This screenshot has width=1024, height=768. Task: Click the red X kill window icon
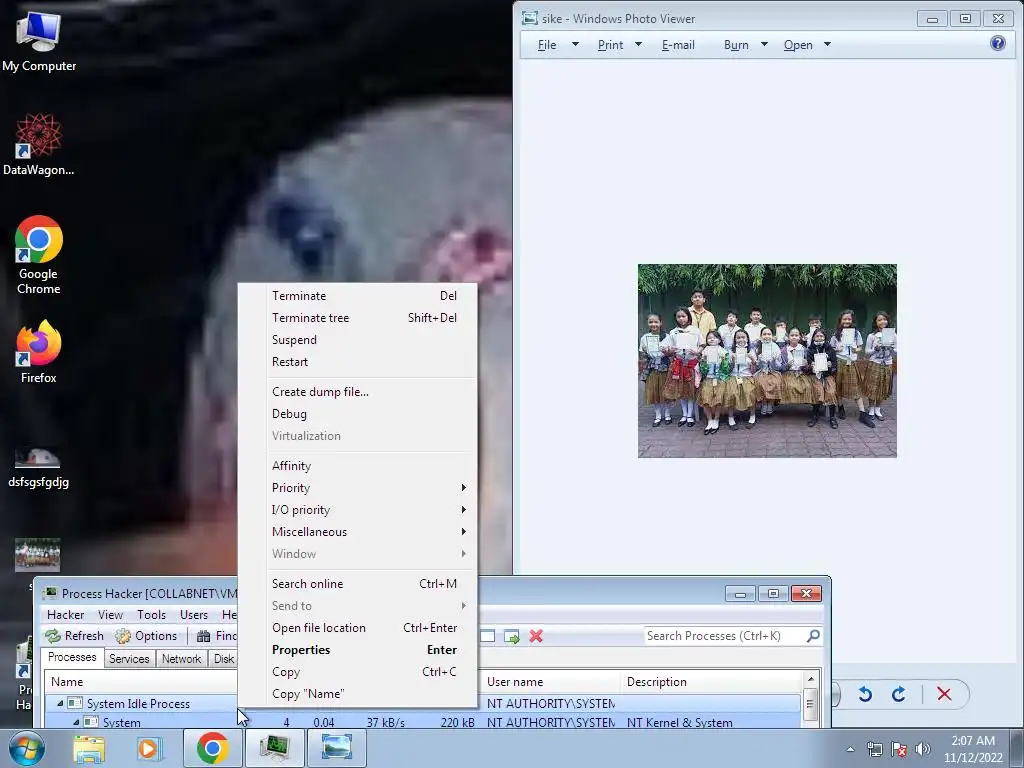coord(536,636)
